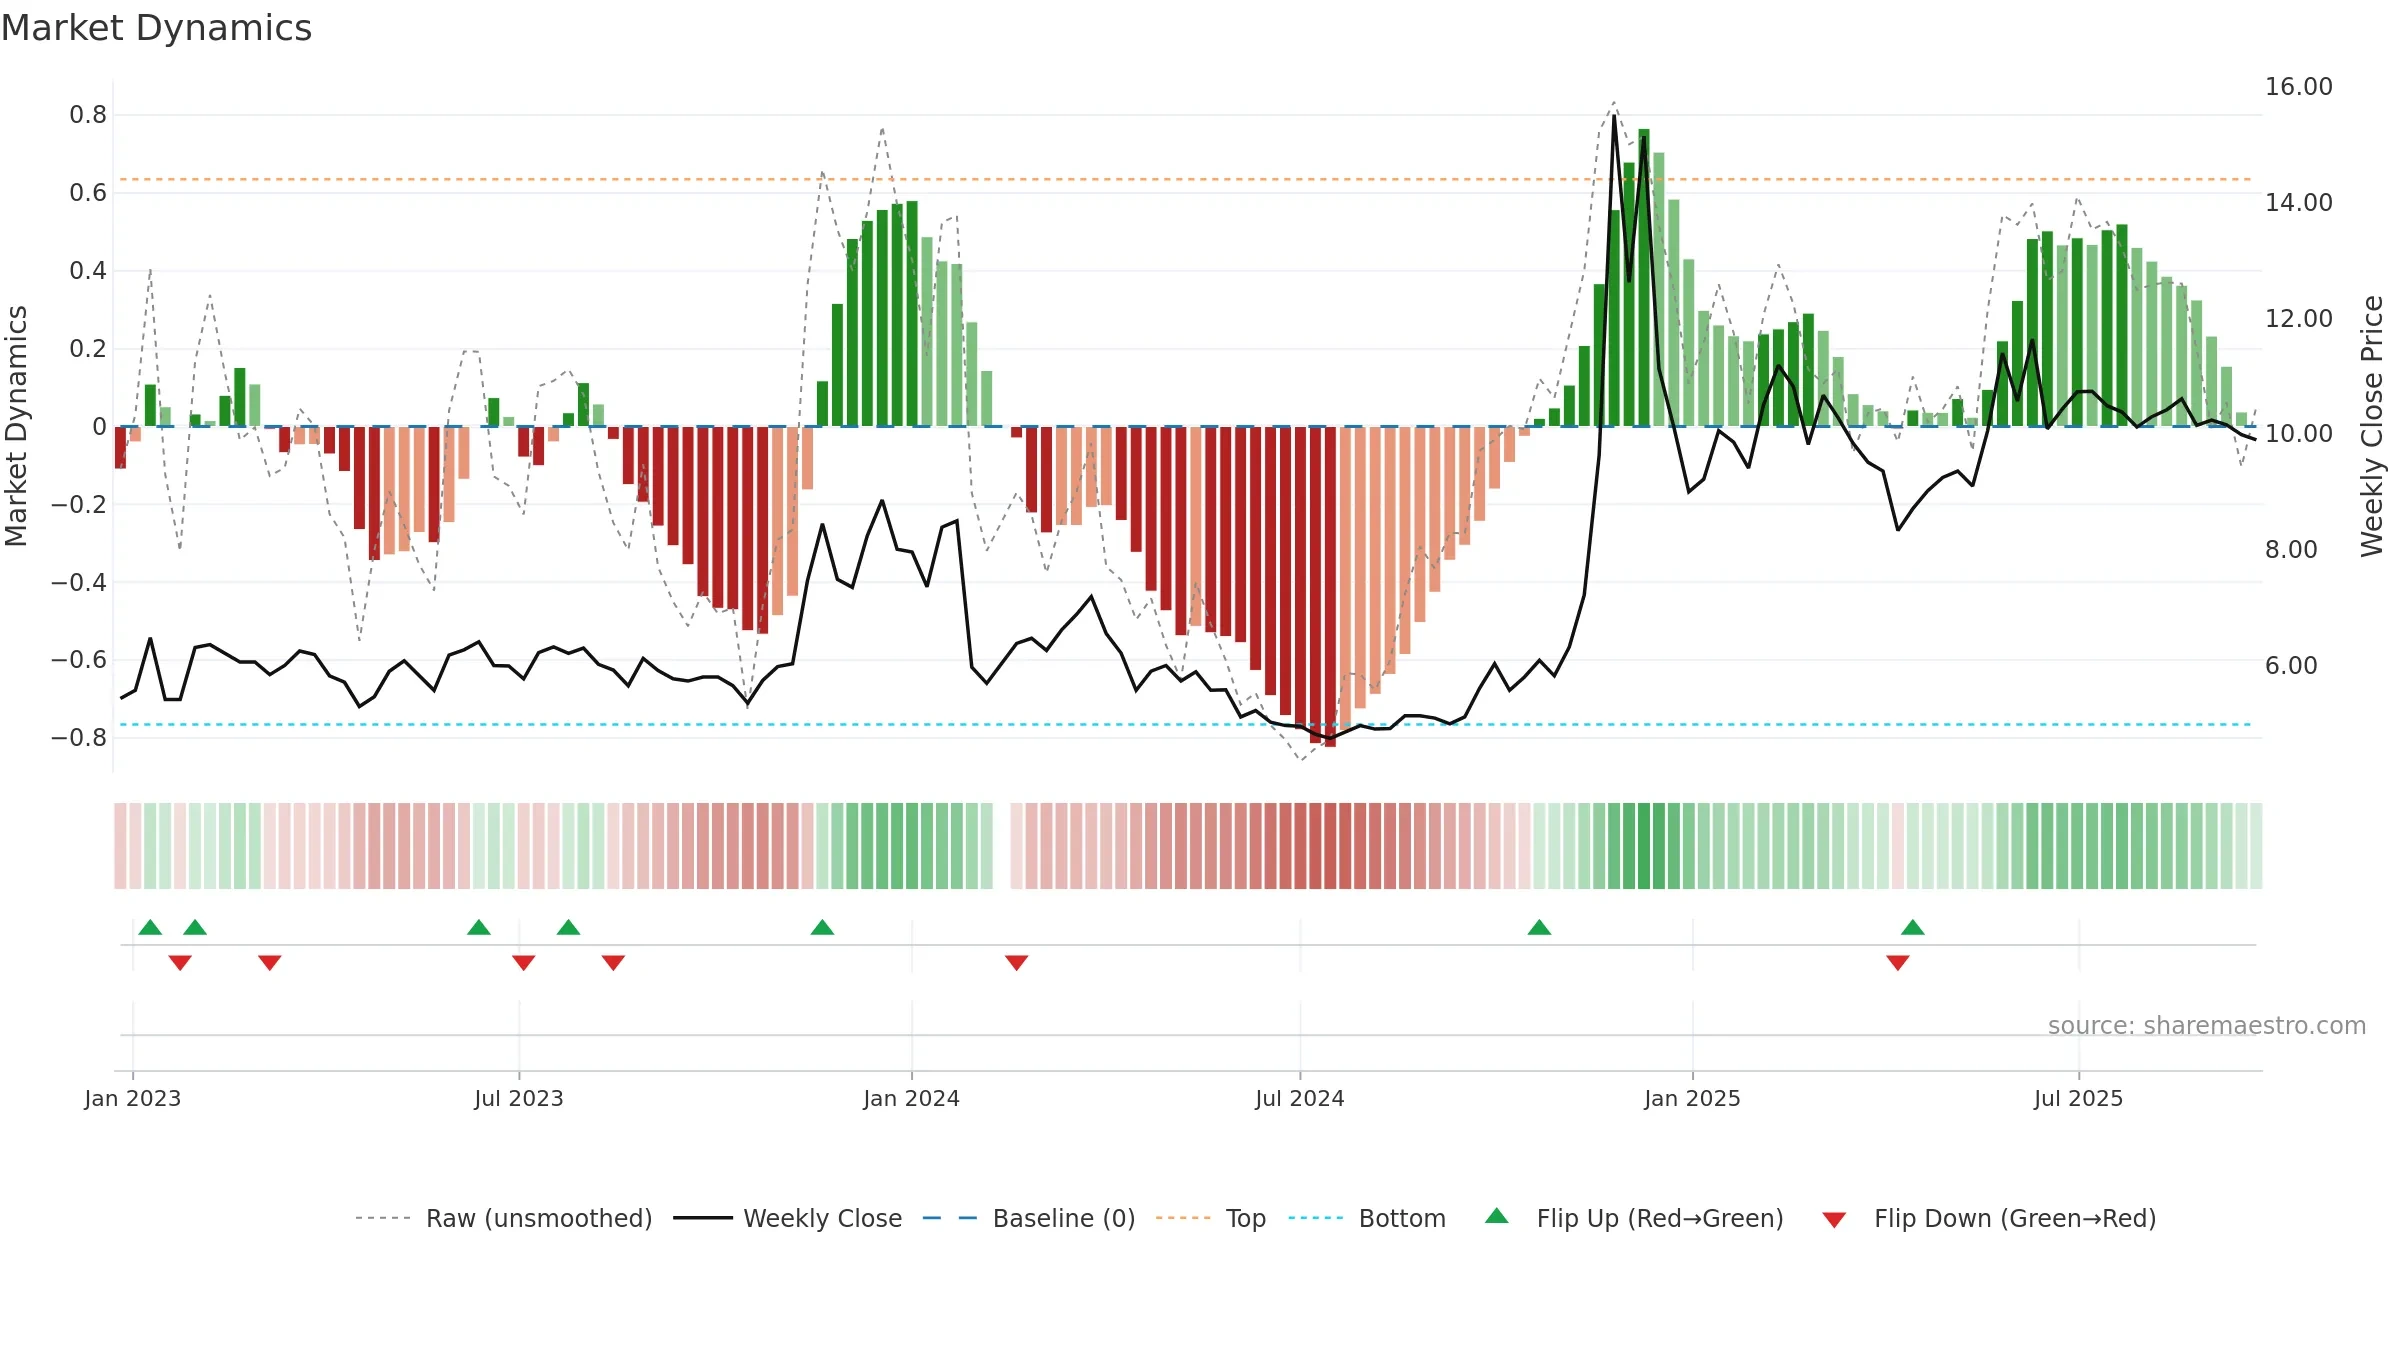Click the source: sharemaestro.com text

click(x=2207, y=1026)
